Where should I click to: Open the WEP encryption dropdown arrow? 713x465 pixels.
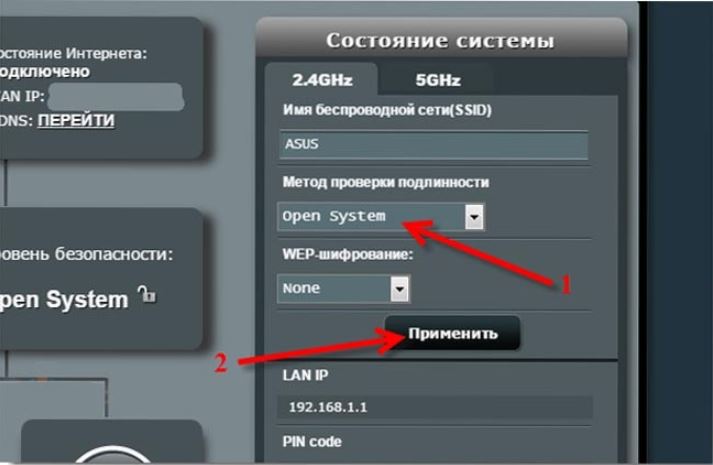(x=400, y=289)
